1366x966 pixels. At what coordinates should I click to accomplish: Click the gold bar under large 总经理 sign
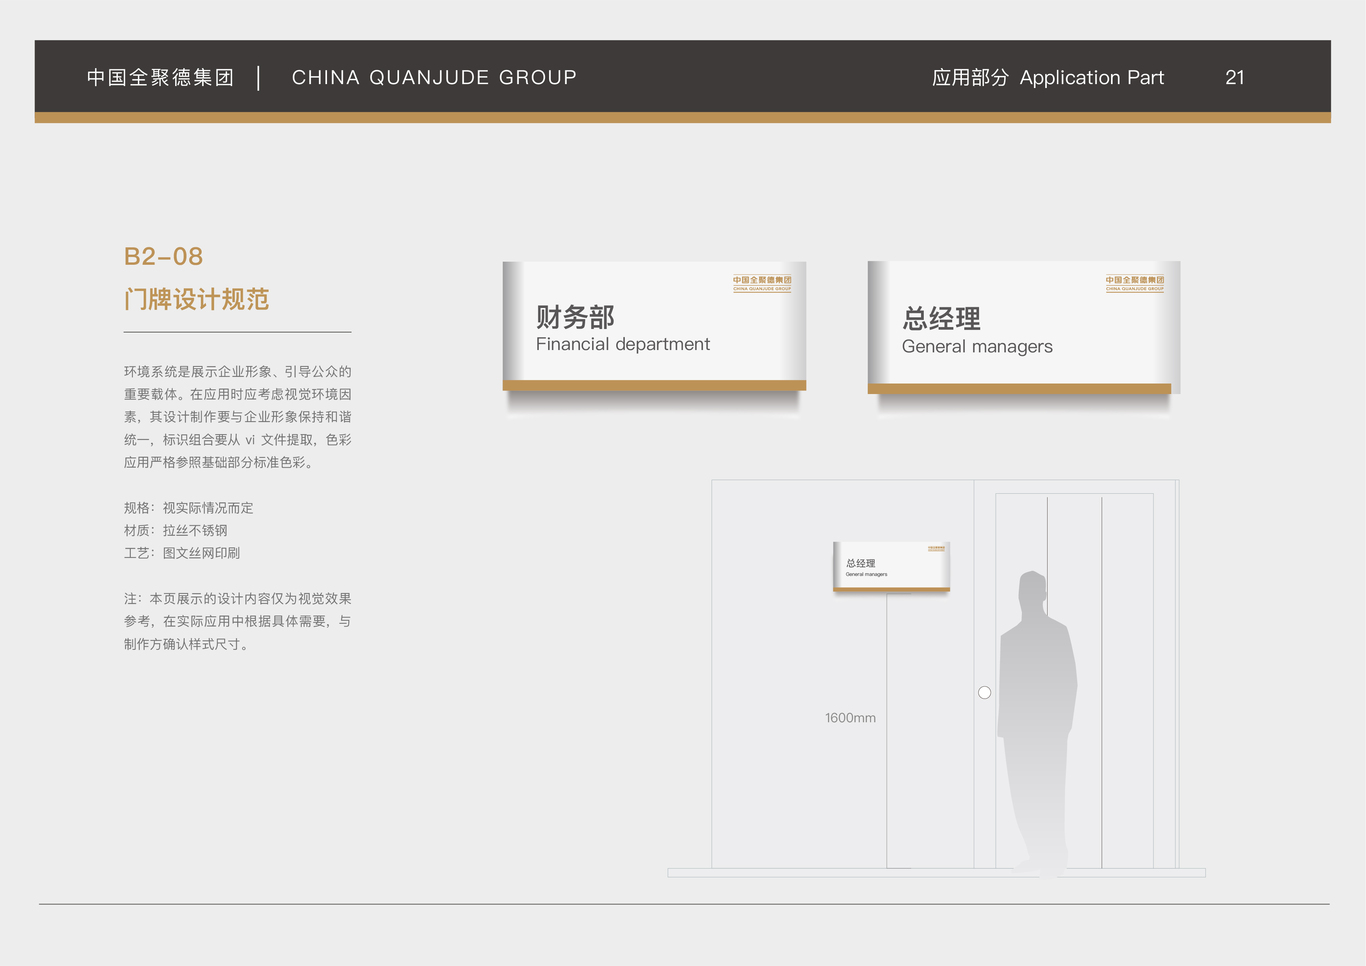point(1019,388)
